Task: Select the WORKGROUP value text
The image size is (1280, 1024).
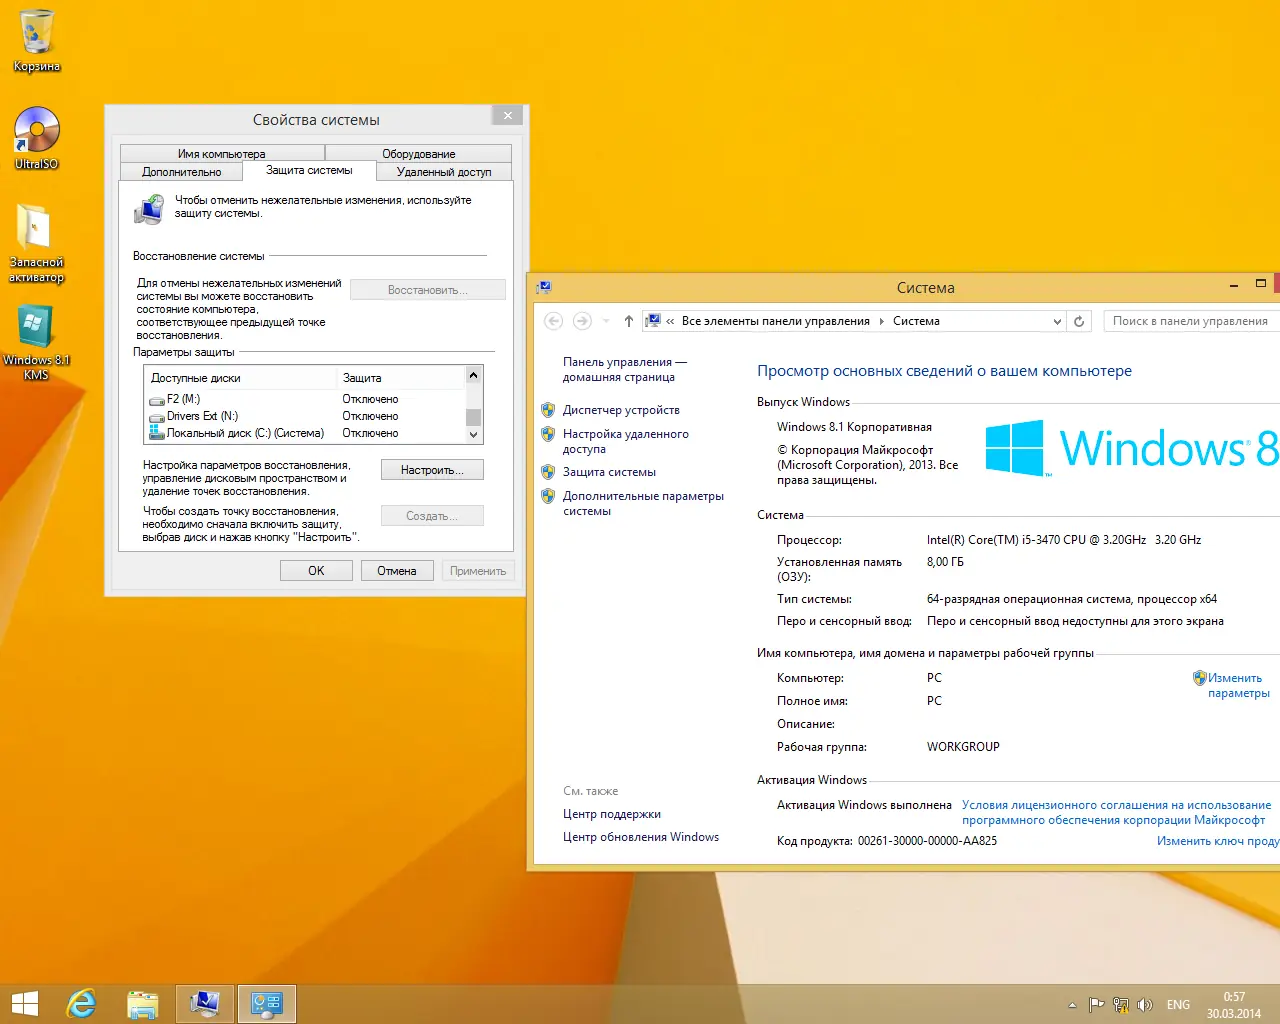Action: (x=963, y=747)
